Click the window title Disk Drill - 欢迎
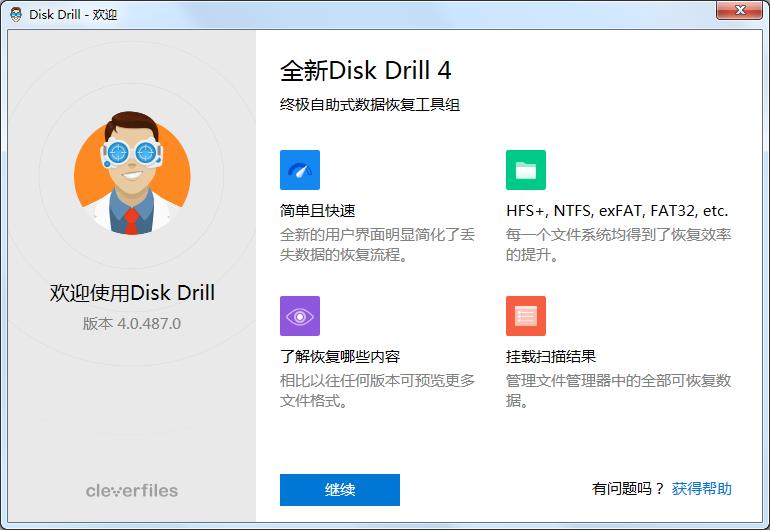 pos(73,14)
